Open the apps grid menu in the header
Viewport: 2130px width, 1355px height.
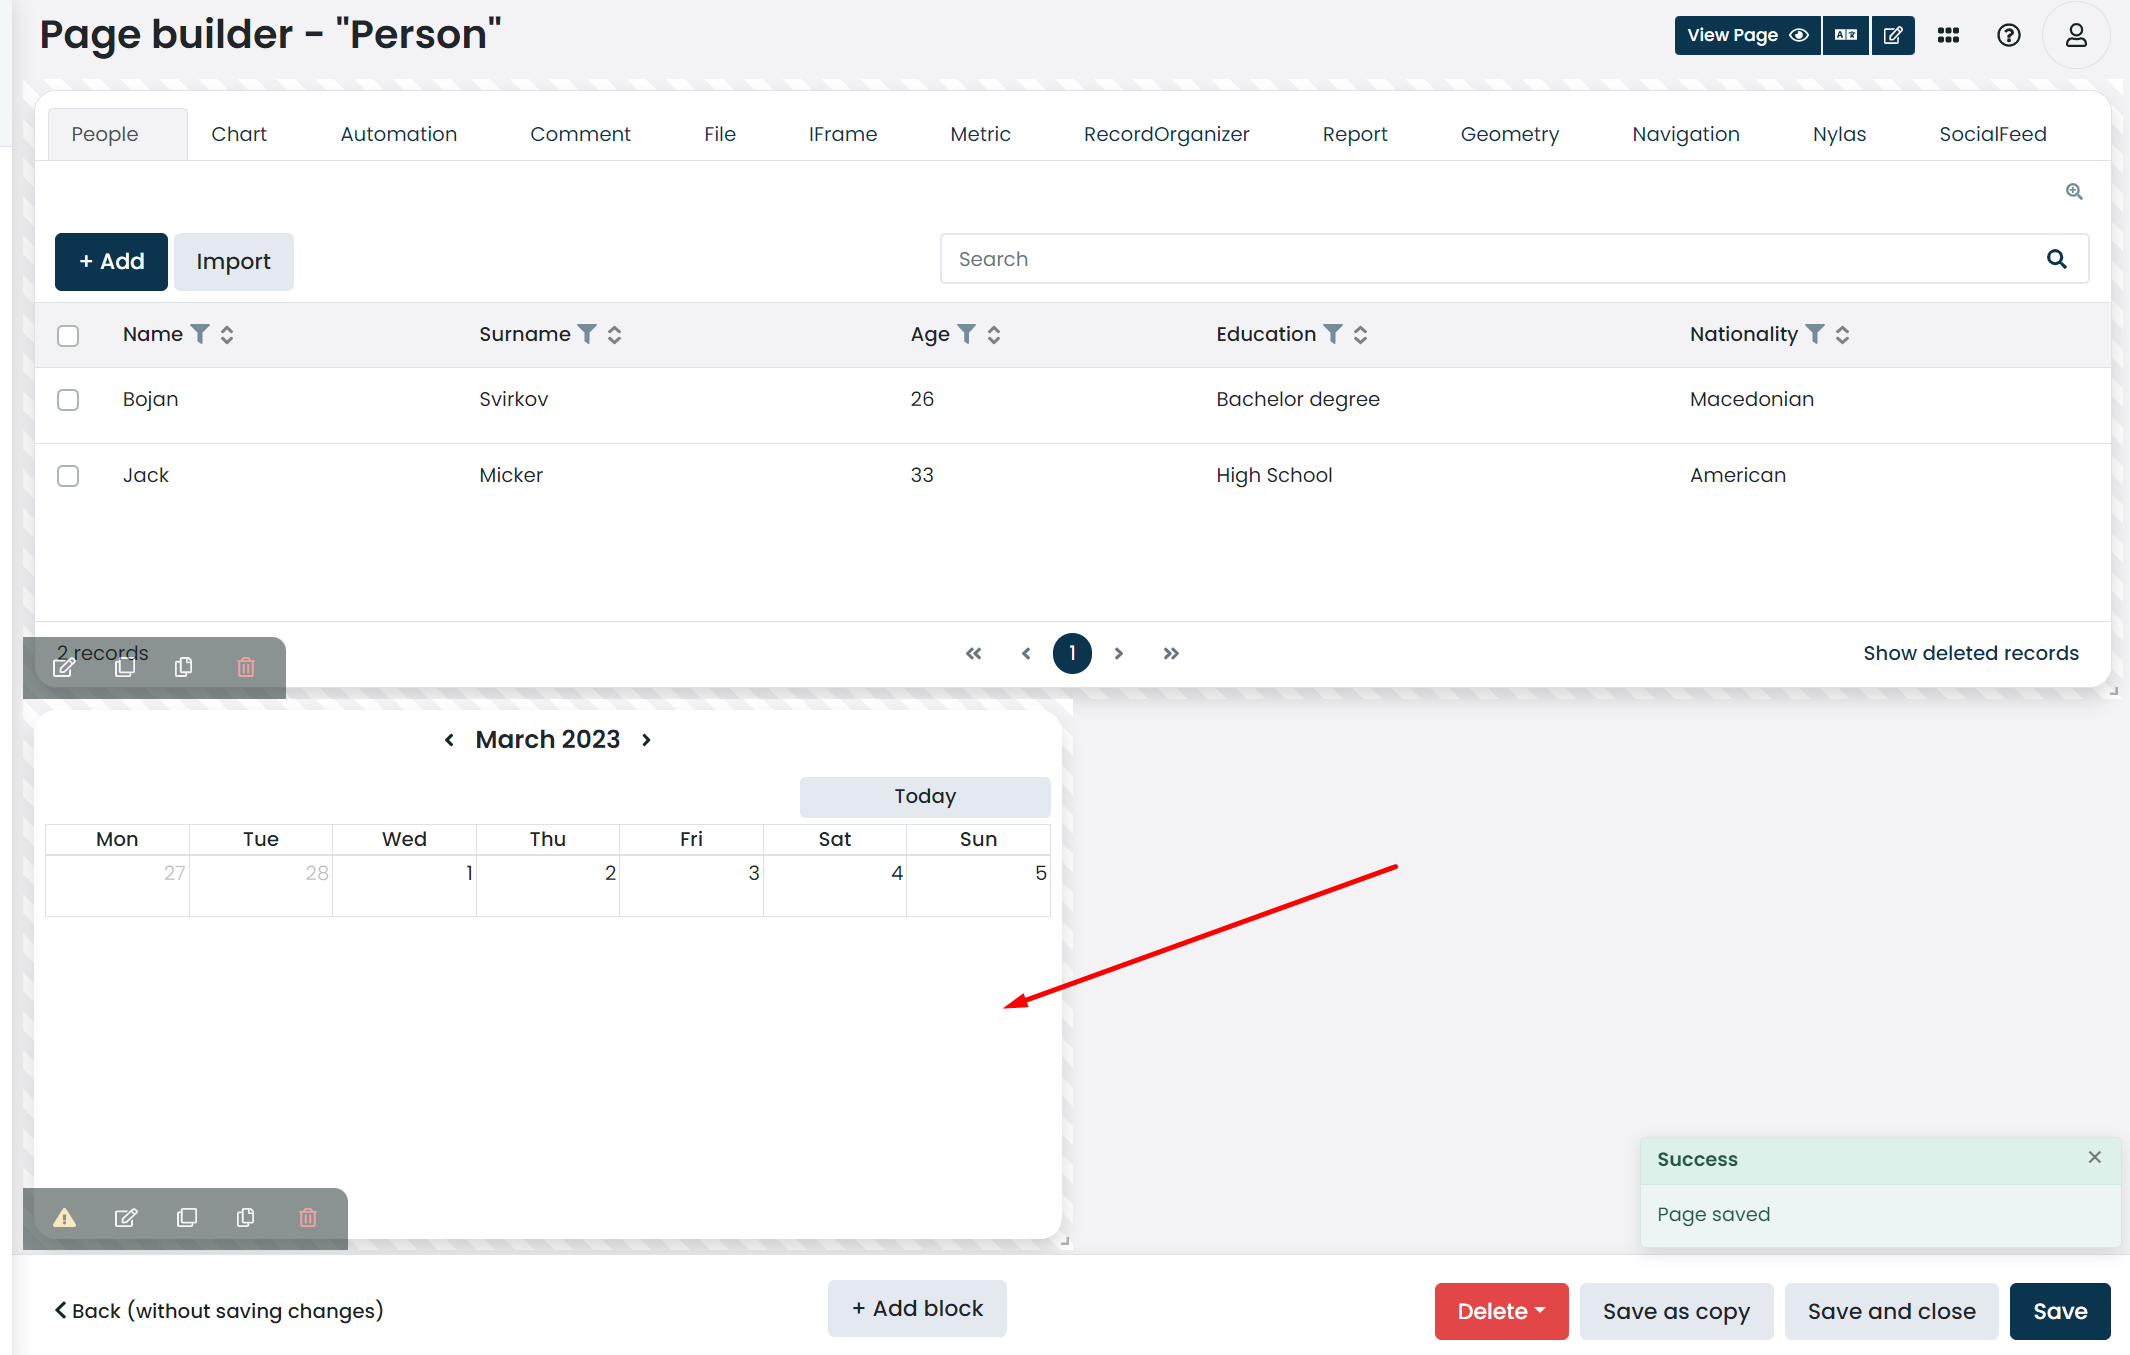coord(1949,35)
